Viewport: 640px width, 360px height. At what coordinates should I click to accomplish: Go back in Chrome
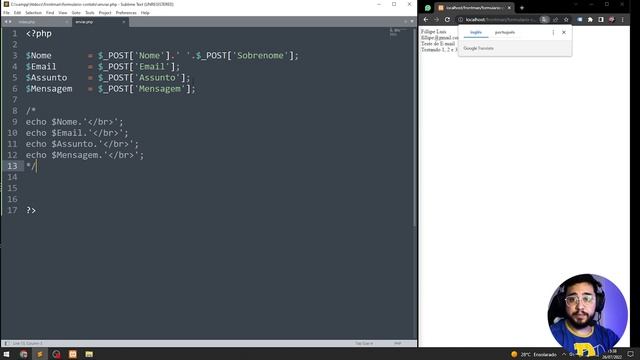(x=426, y=20)
